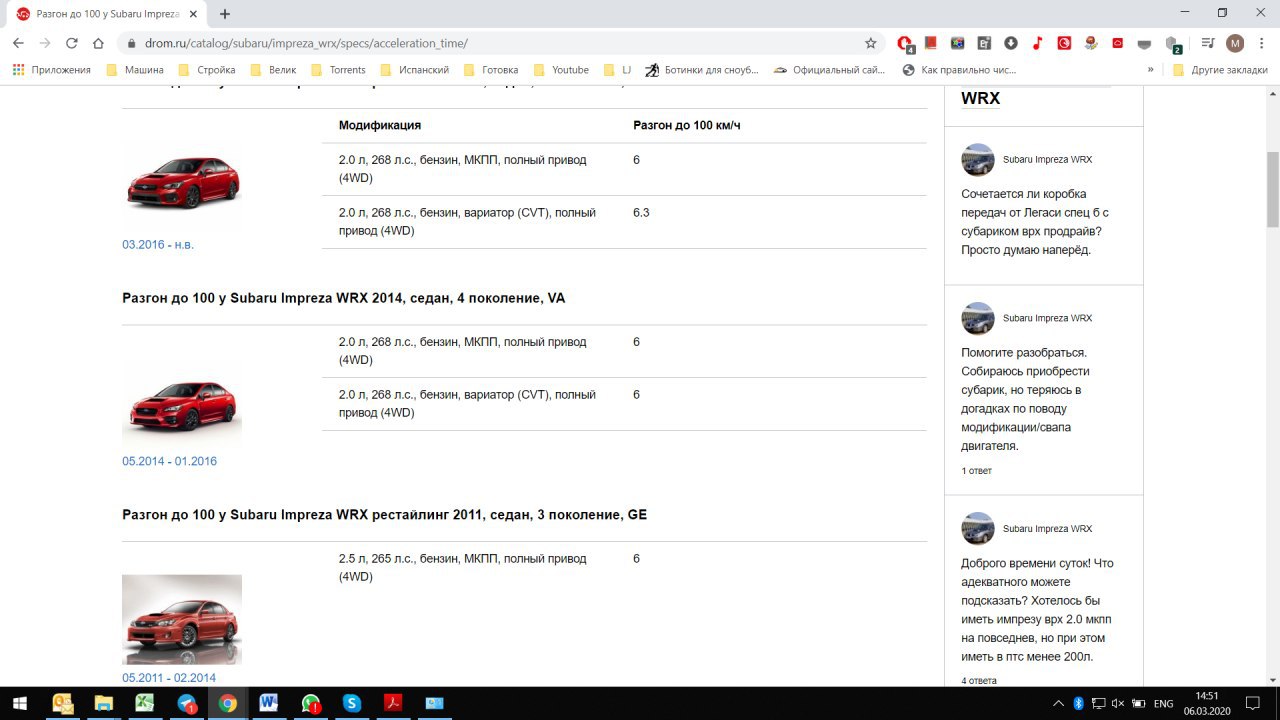Bookmark this page with the star icon
Image resolution: width=1280 pixels, height=720 pixels.
(x=870, y=43)
